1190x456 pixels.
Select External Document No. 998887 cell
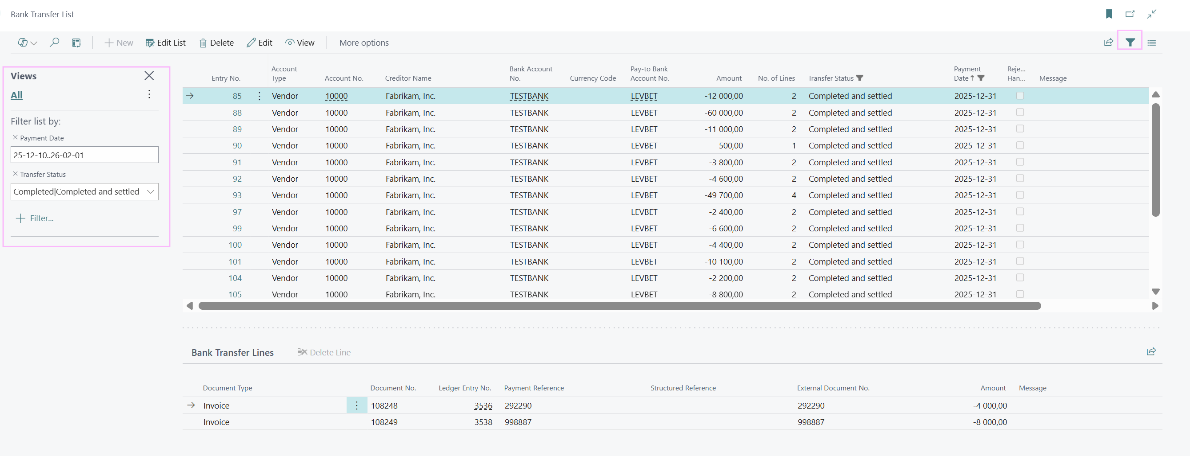(x=811, y=422)
